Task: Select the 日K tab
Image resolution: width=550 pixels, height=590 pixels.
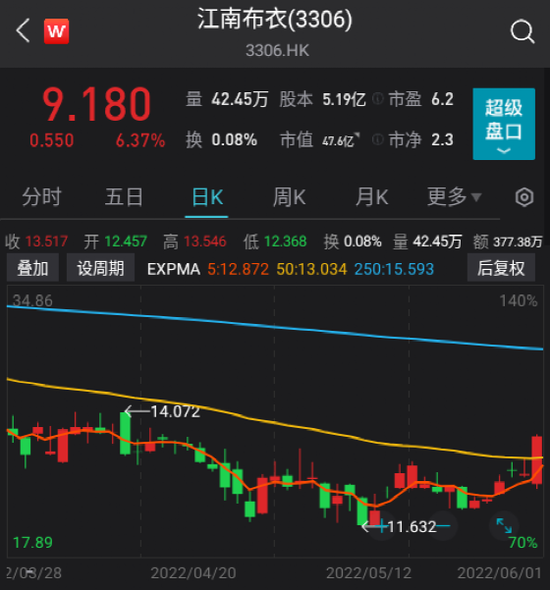Action: 207,197
